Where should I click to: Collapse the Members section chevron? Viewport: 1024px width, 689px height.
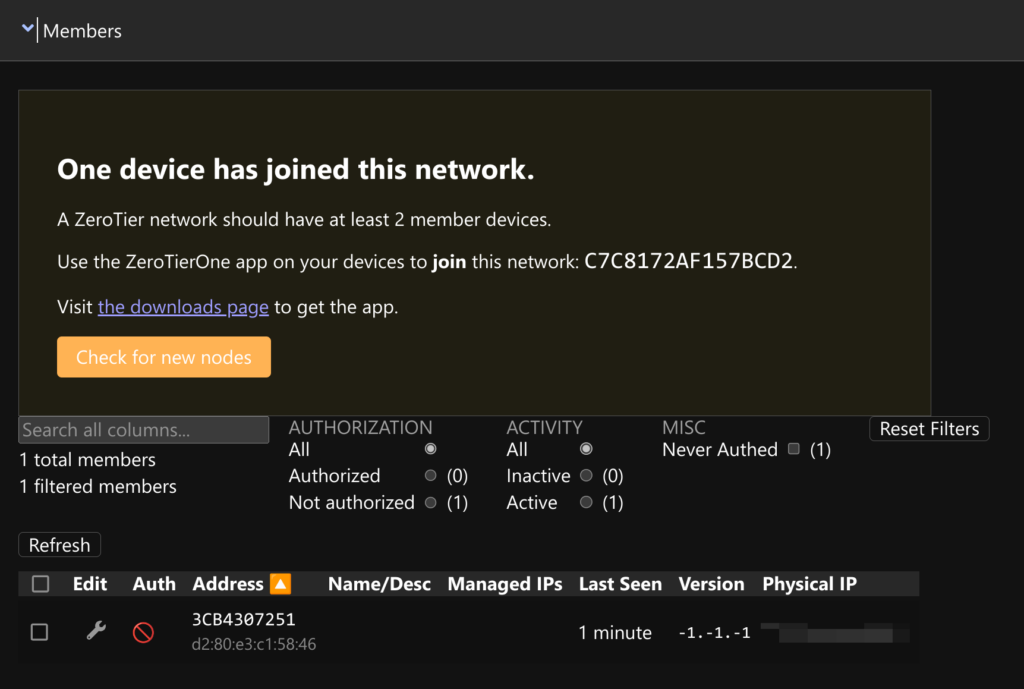[27, 29]
